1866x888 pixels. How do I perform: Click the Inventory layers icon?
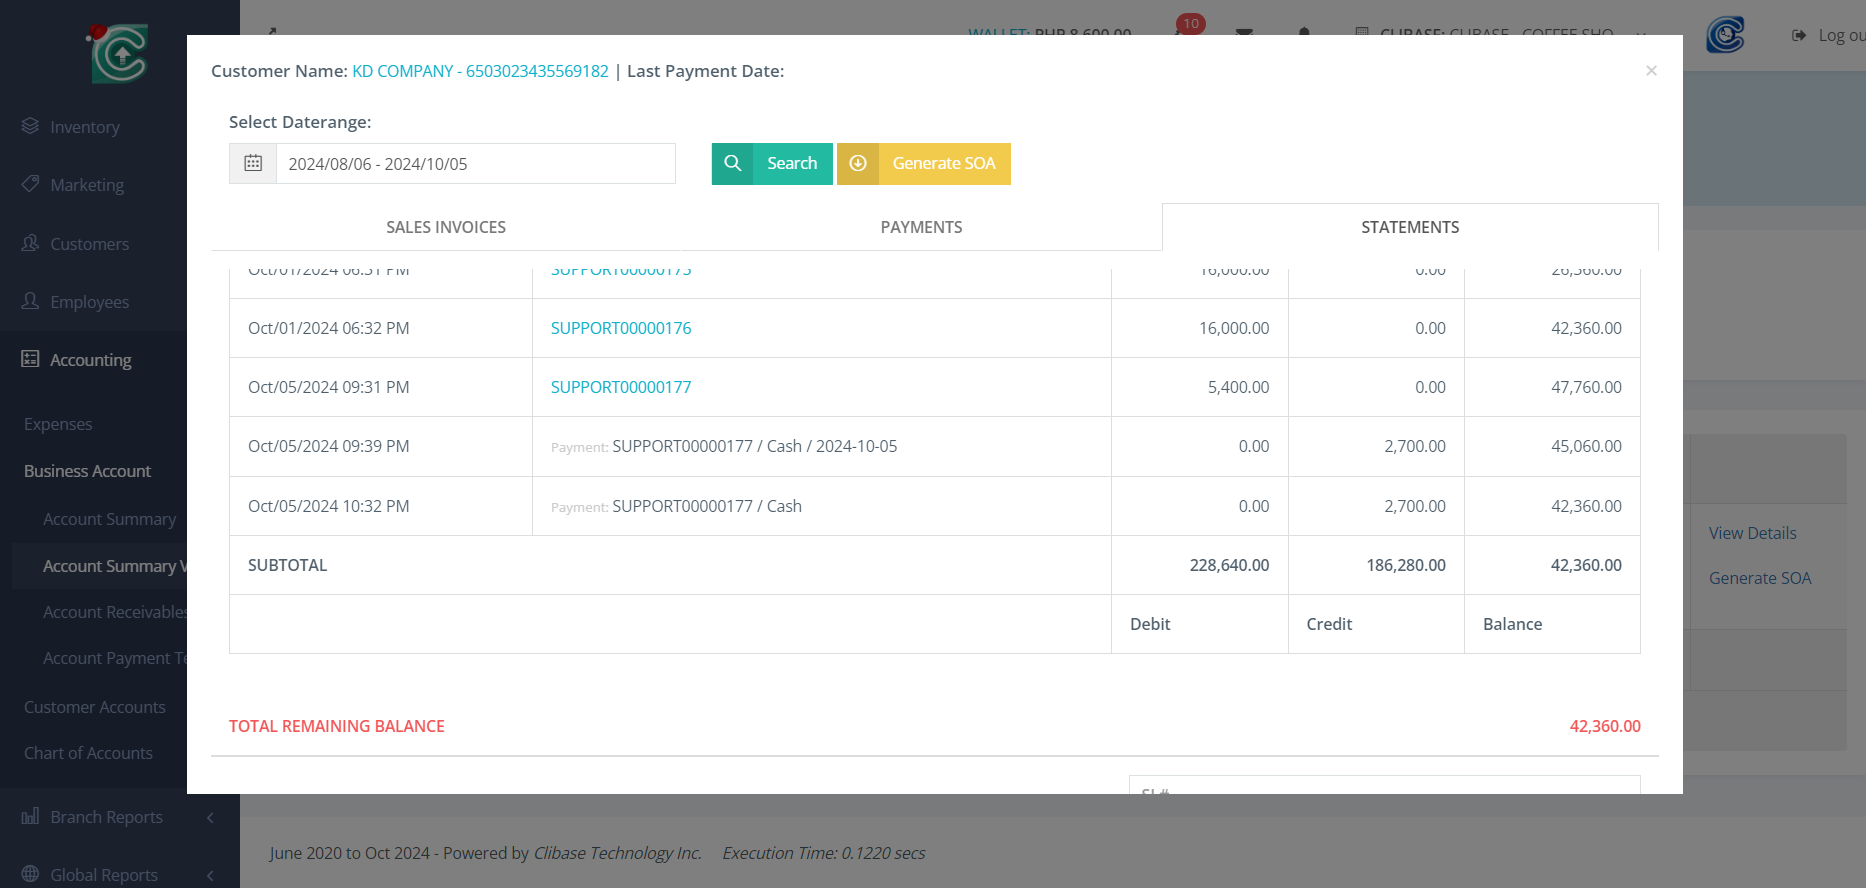pos(30,127)
